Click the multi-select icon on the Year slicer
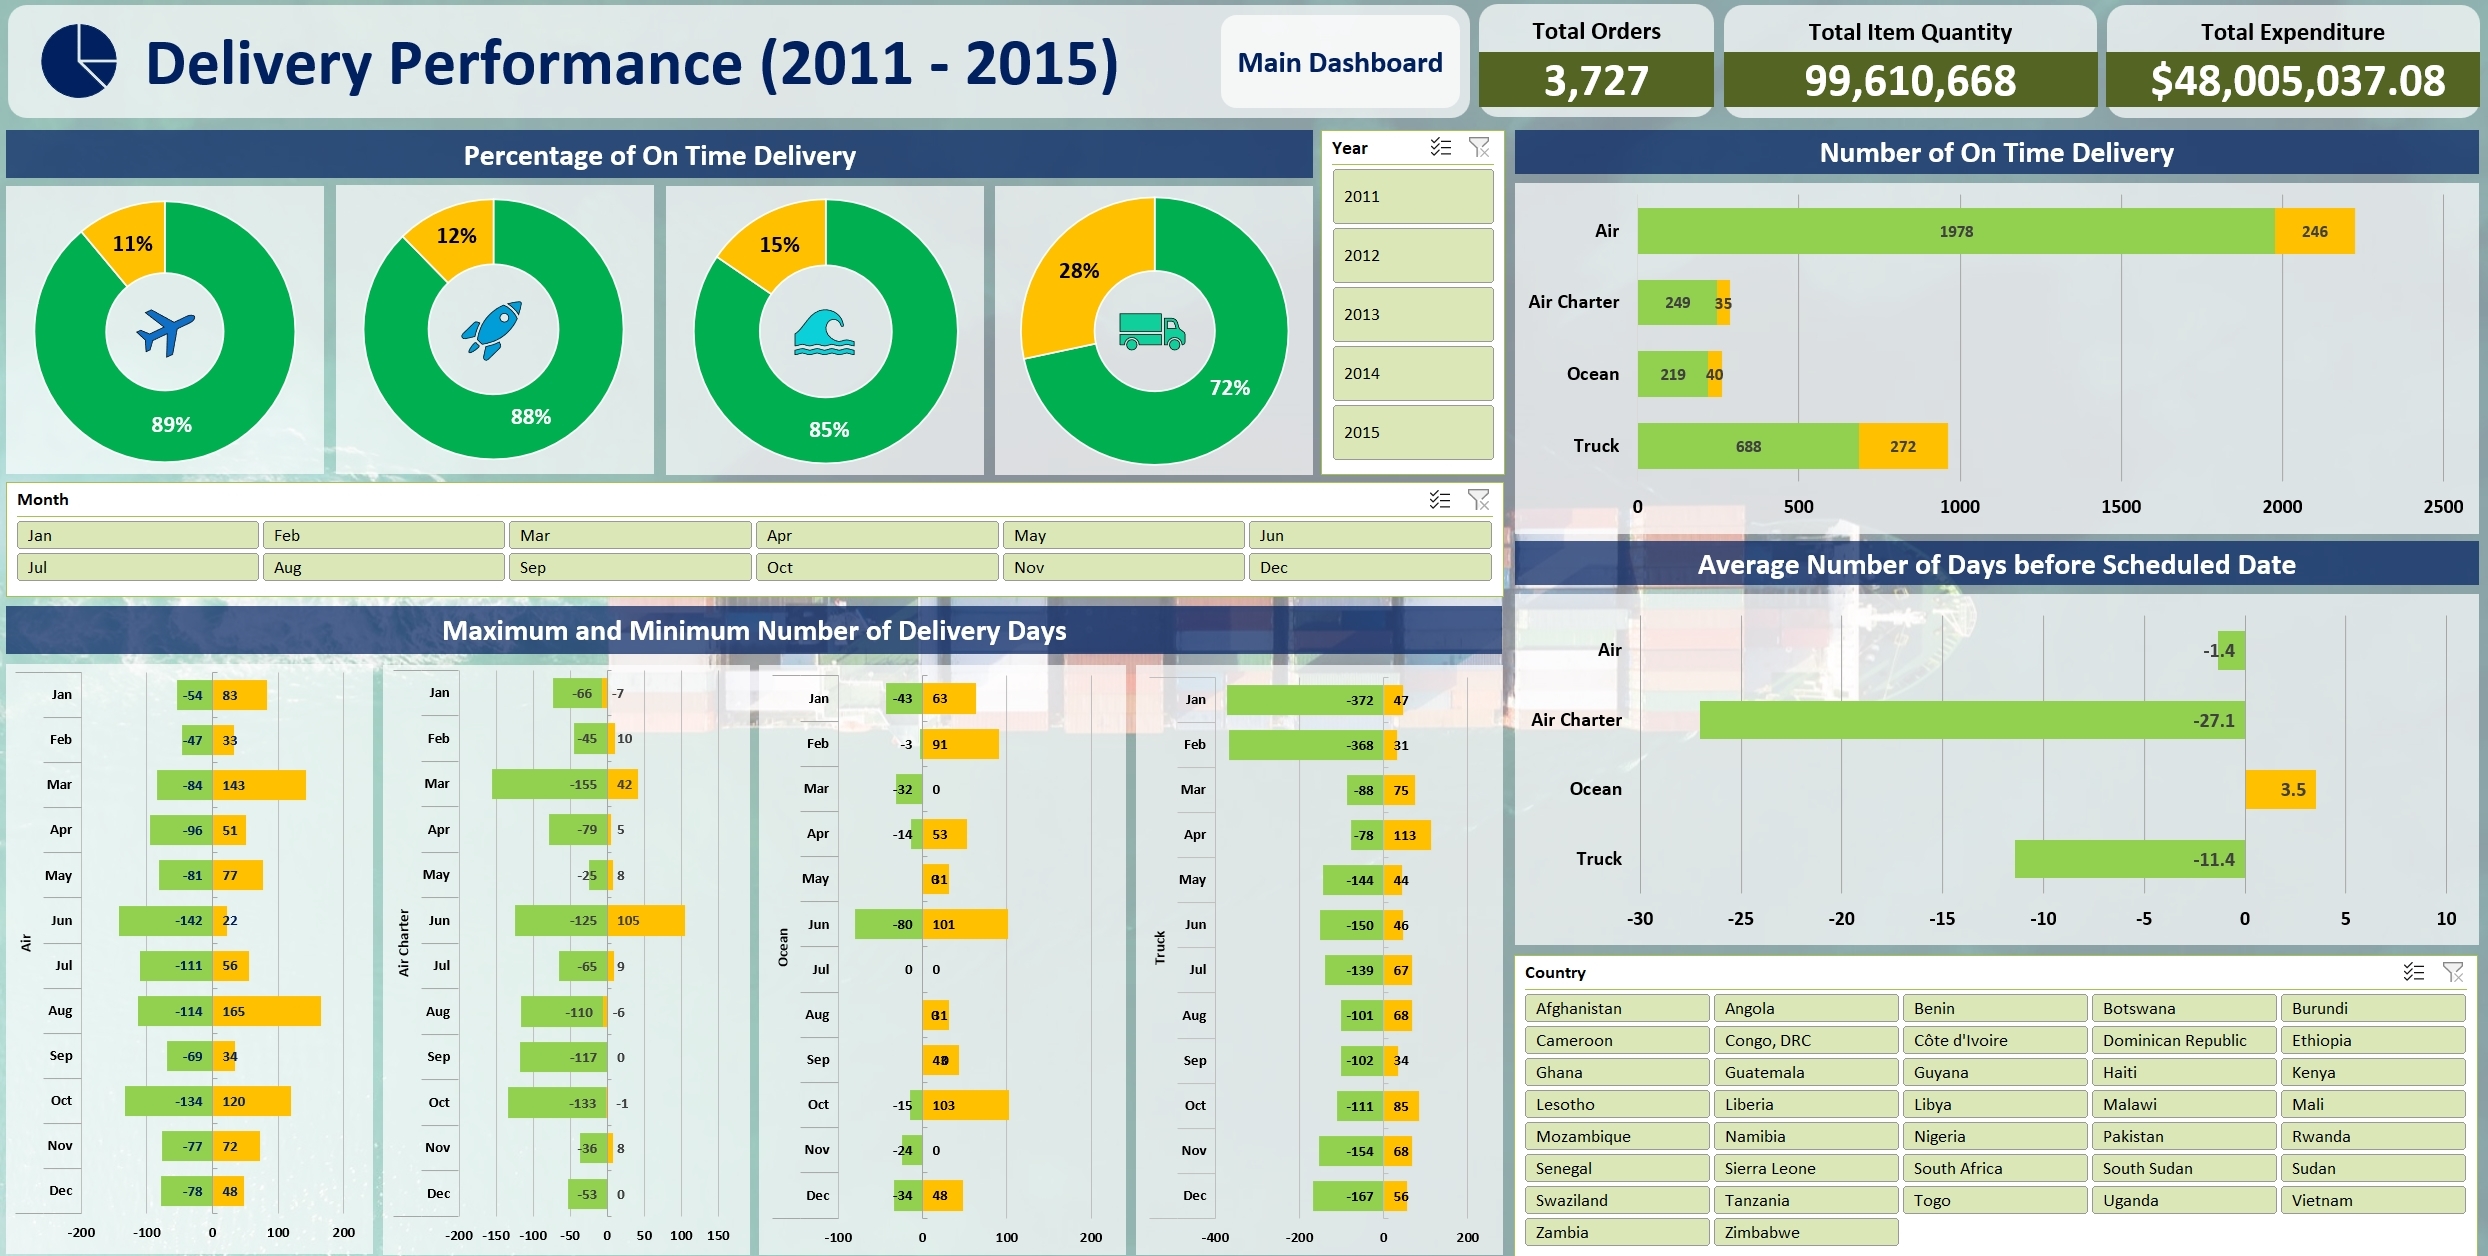The image size is (2488, 1256). pyautogui.click(x=1440, y=147)
